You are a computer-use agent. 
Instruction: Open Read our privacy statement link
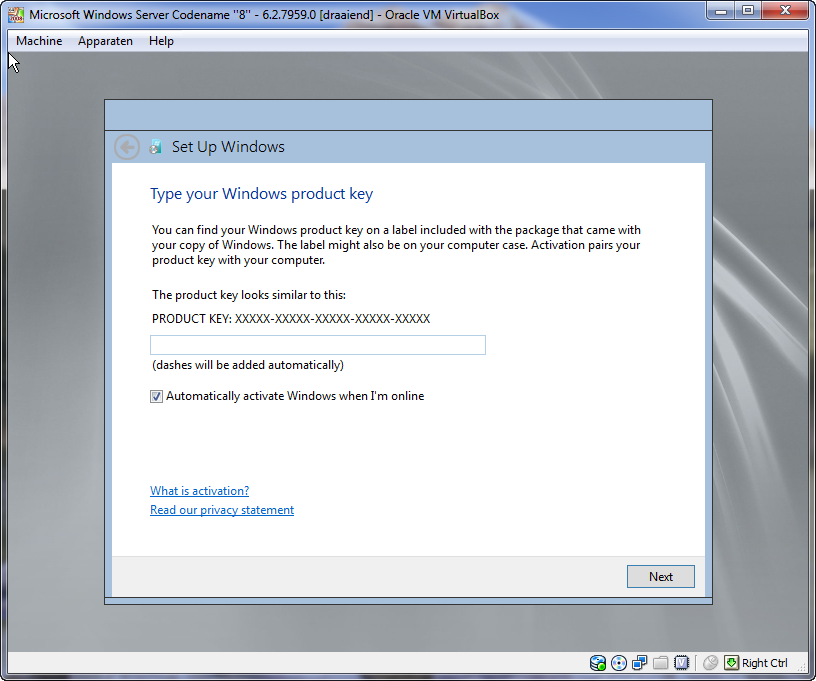click(x=222, y=510)
